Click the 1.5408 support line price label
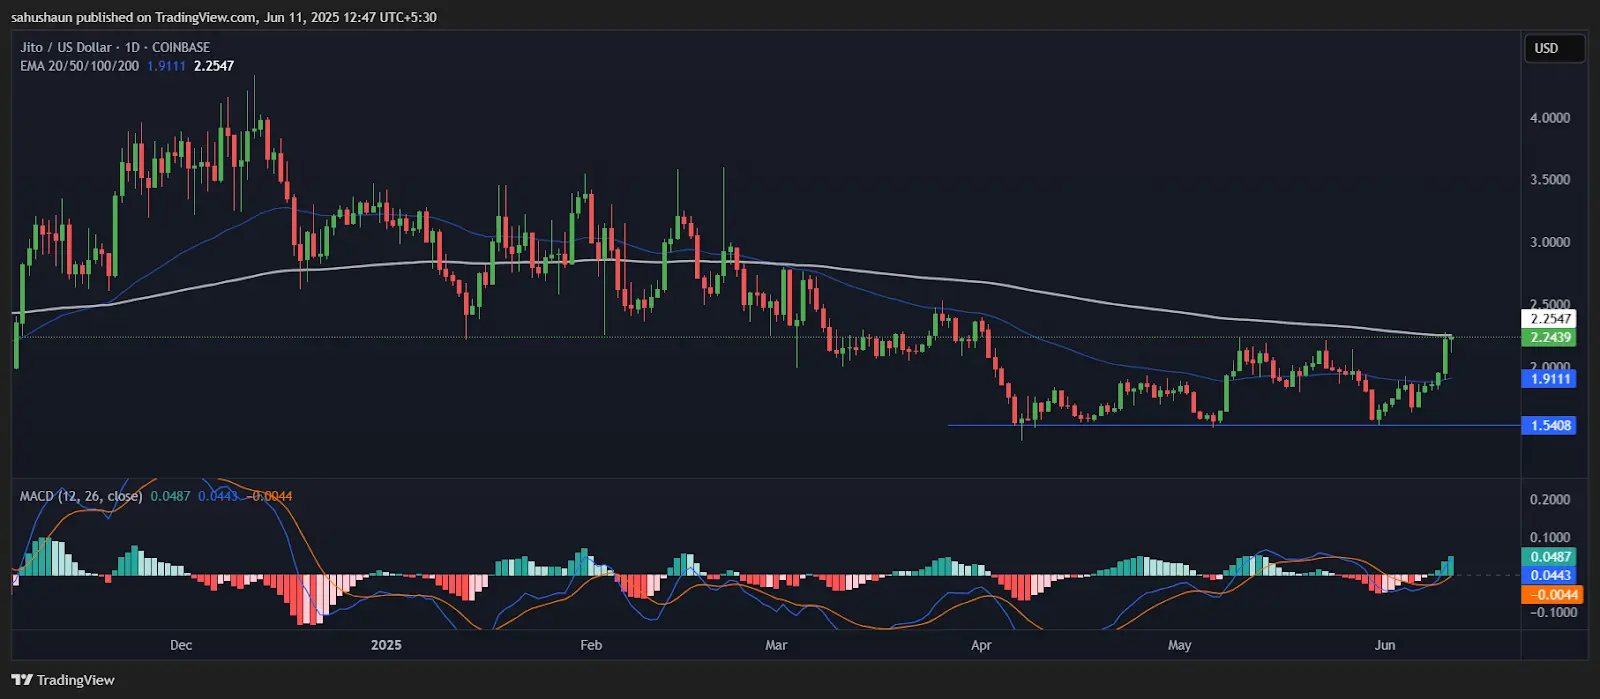Viewport: 1600px width, 699px height. pyautogui.click(x=1550, y=425)
